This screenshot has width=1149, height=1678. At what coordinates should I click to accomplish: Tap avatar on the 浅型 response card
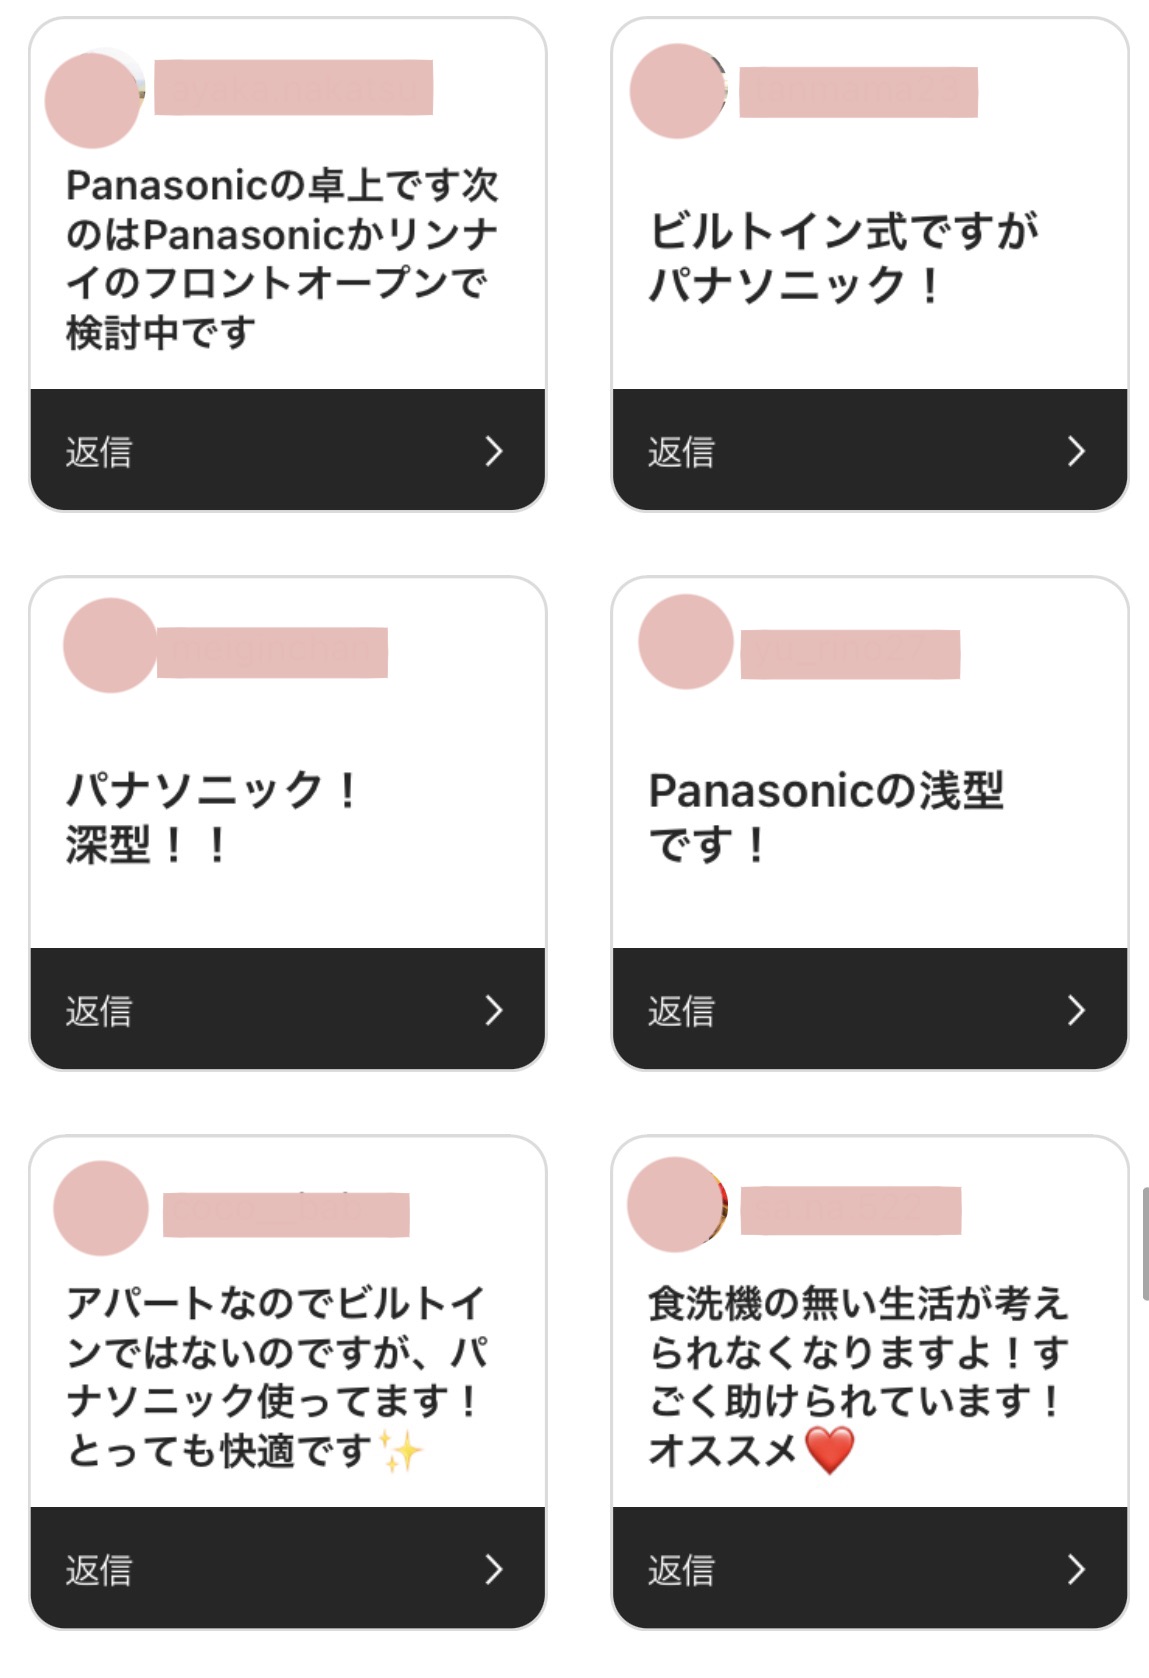coord(686,641)
